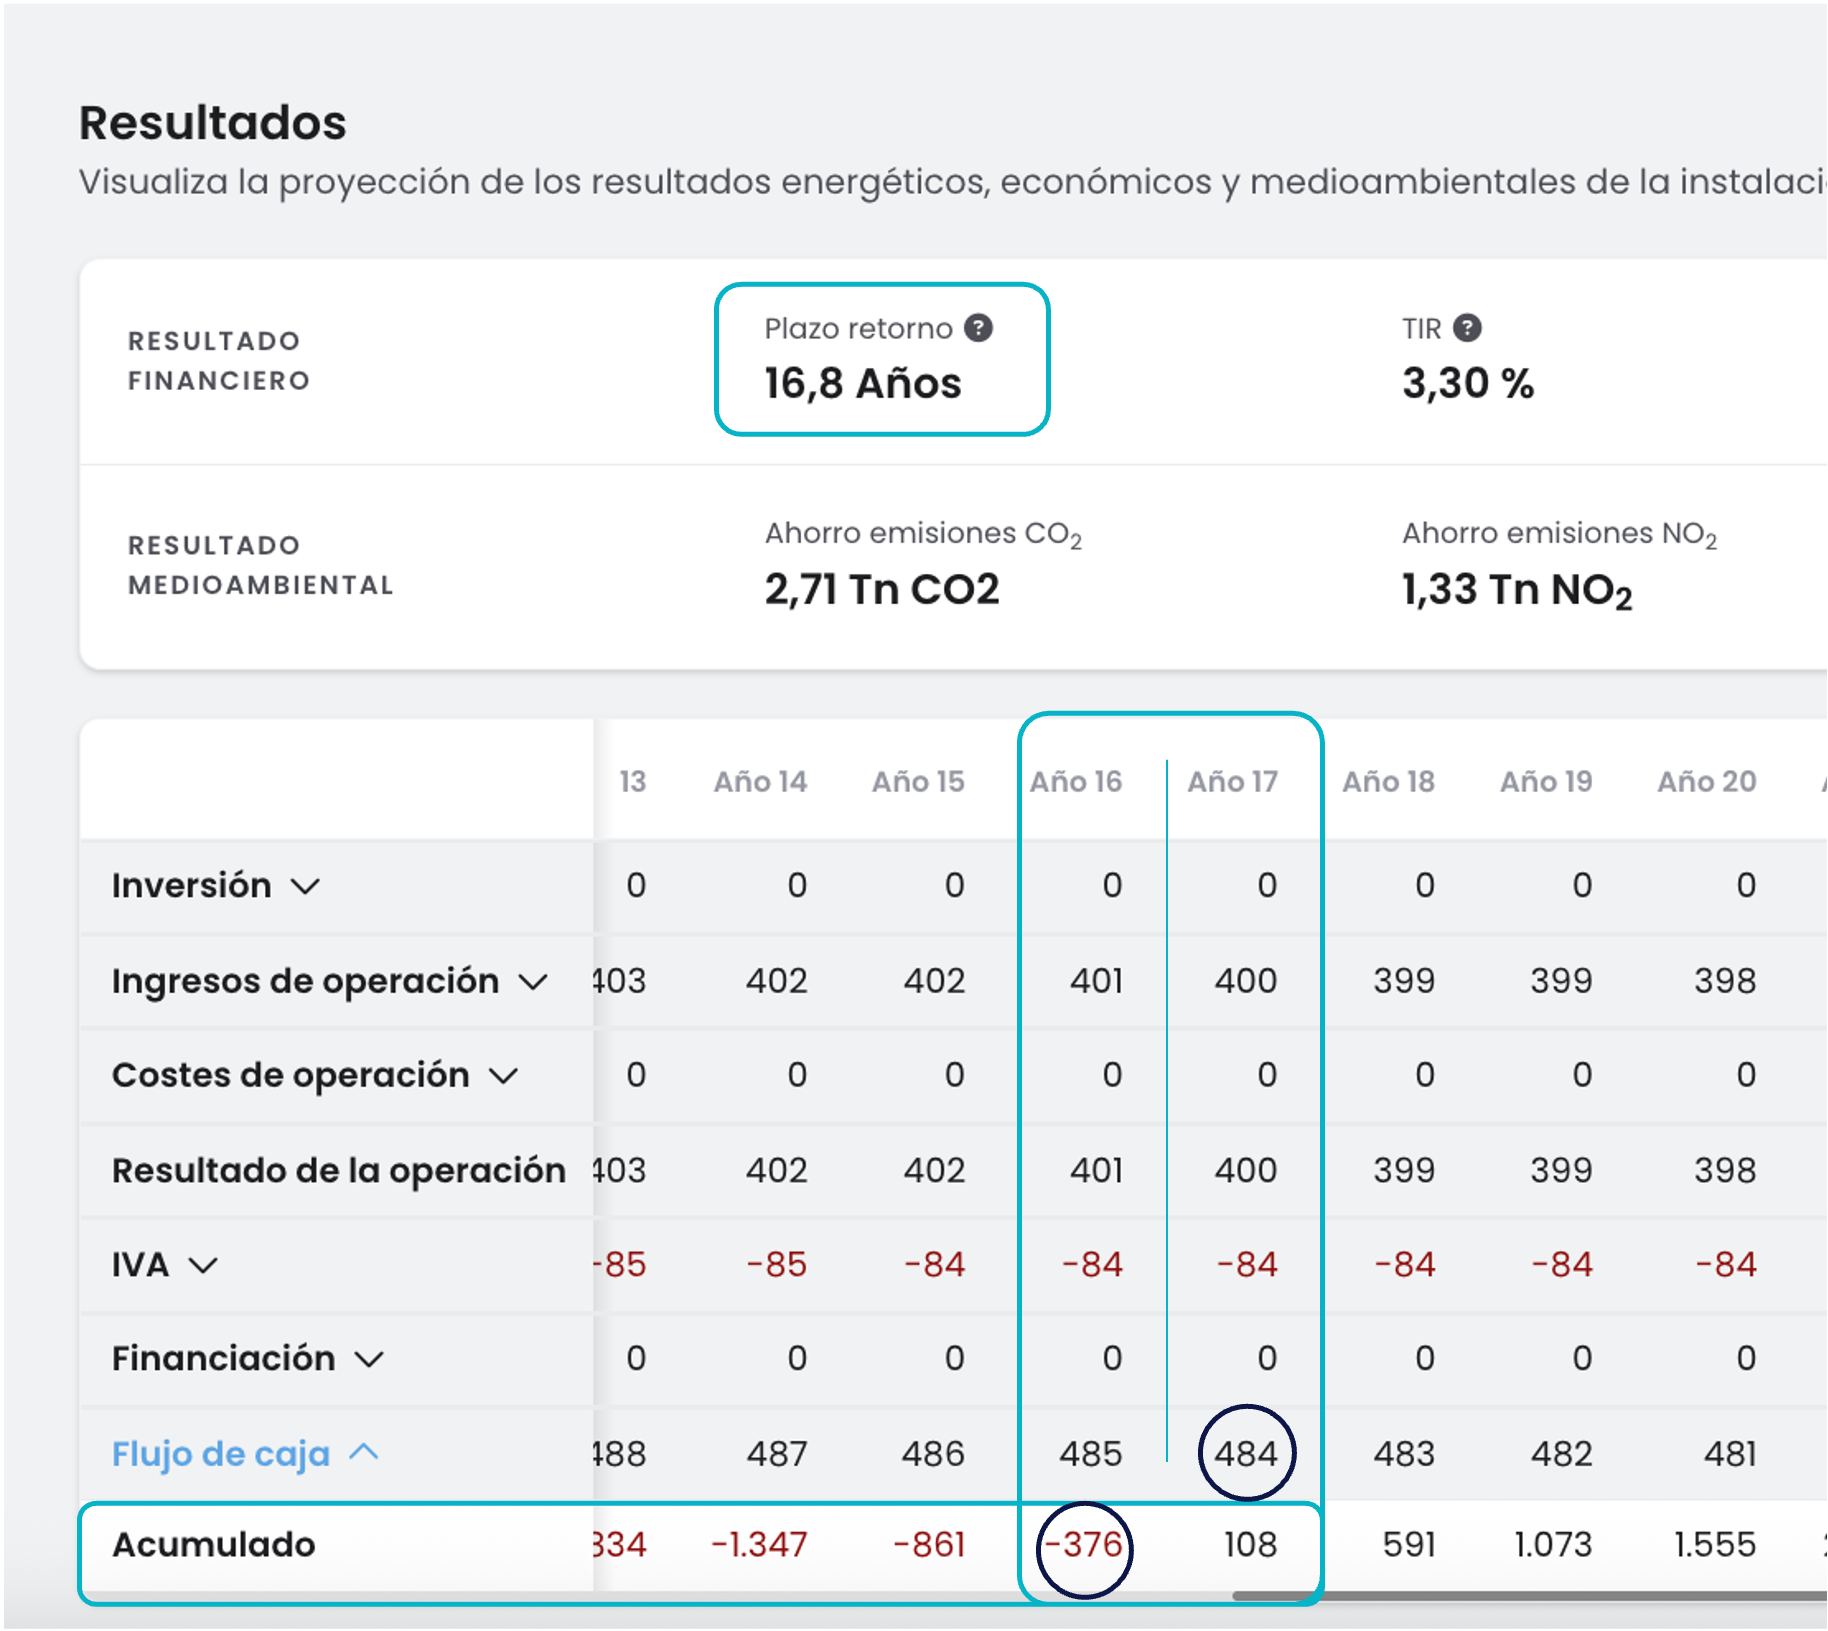The image size is (1828, 1631).
Task: Click the 16,8 Años payback value
Action: click(863, 383)
